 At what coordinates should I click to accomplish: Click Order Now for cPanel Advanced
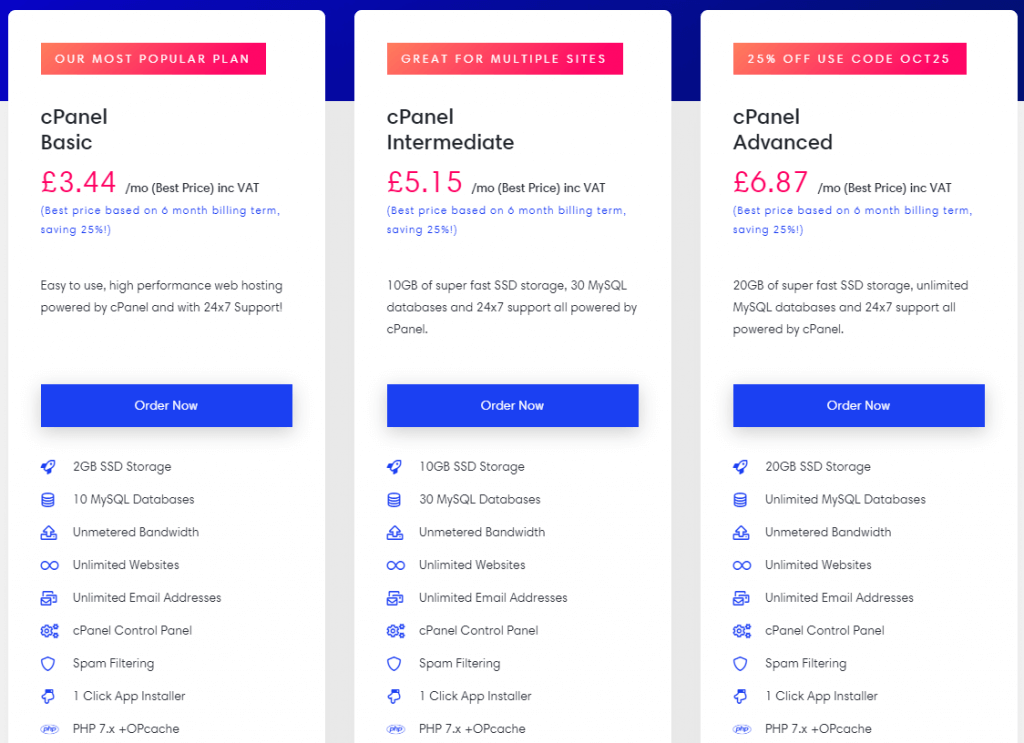click(x=859, y=405)
